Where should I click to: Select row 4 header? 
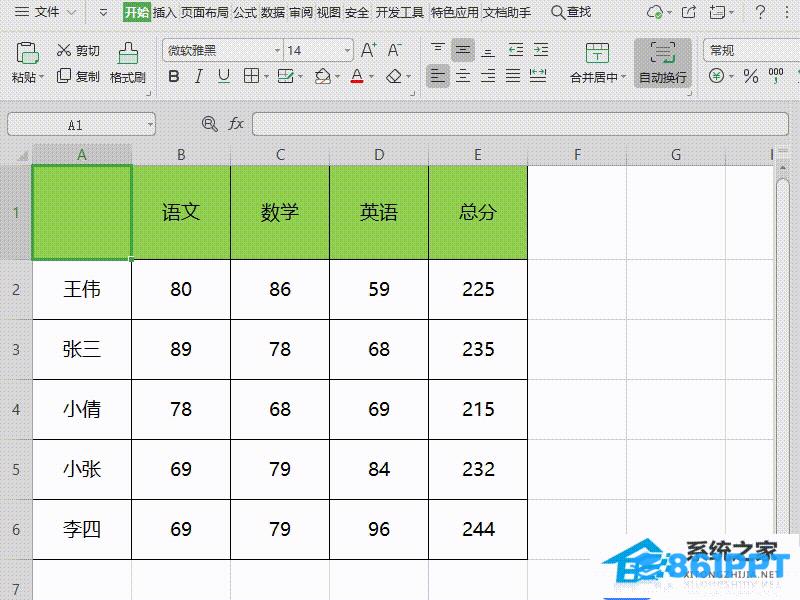[16, 409]
